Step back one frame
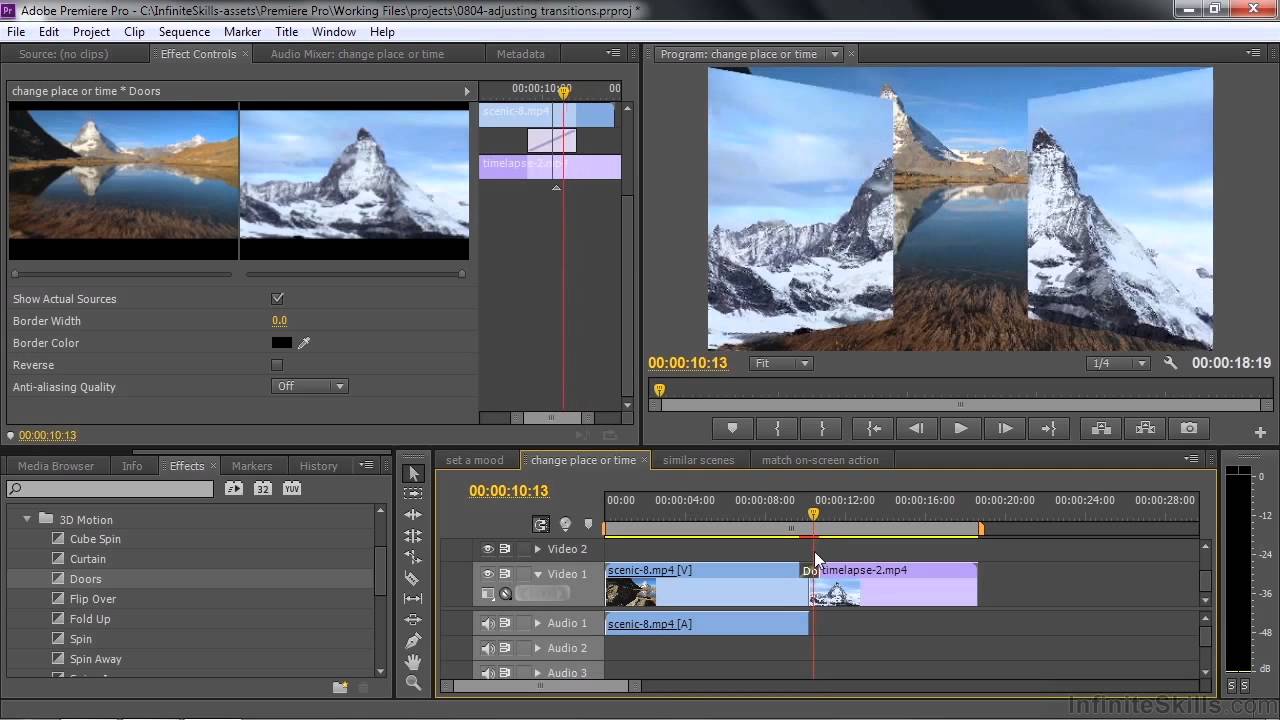This screenshot has height=720, width=1280. coord(916,428)
